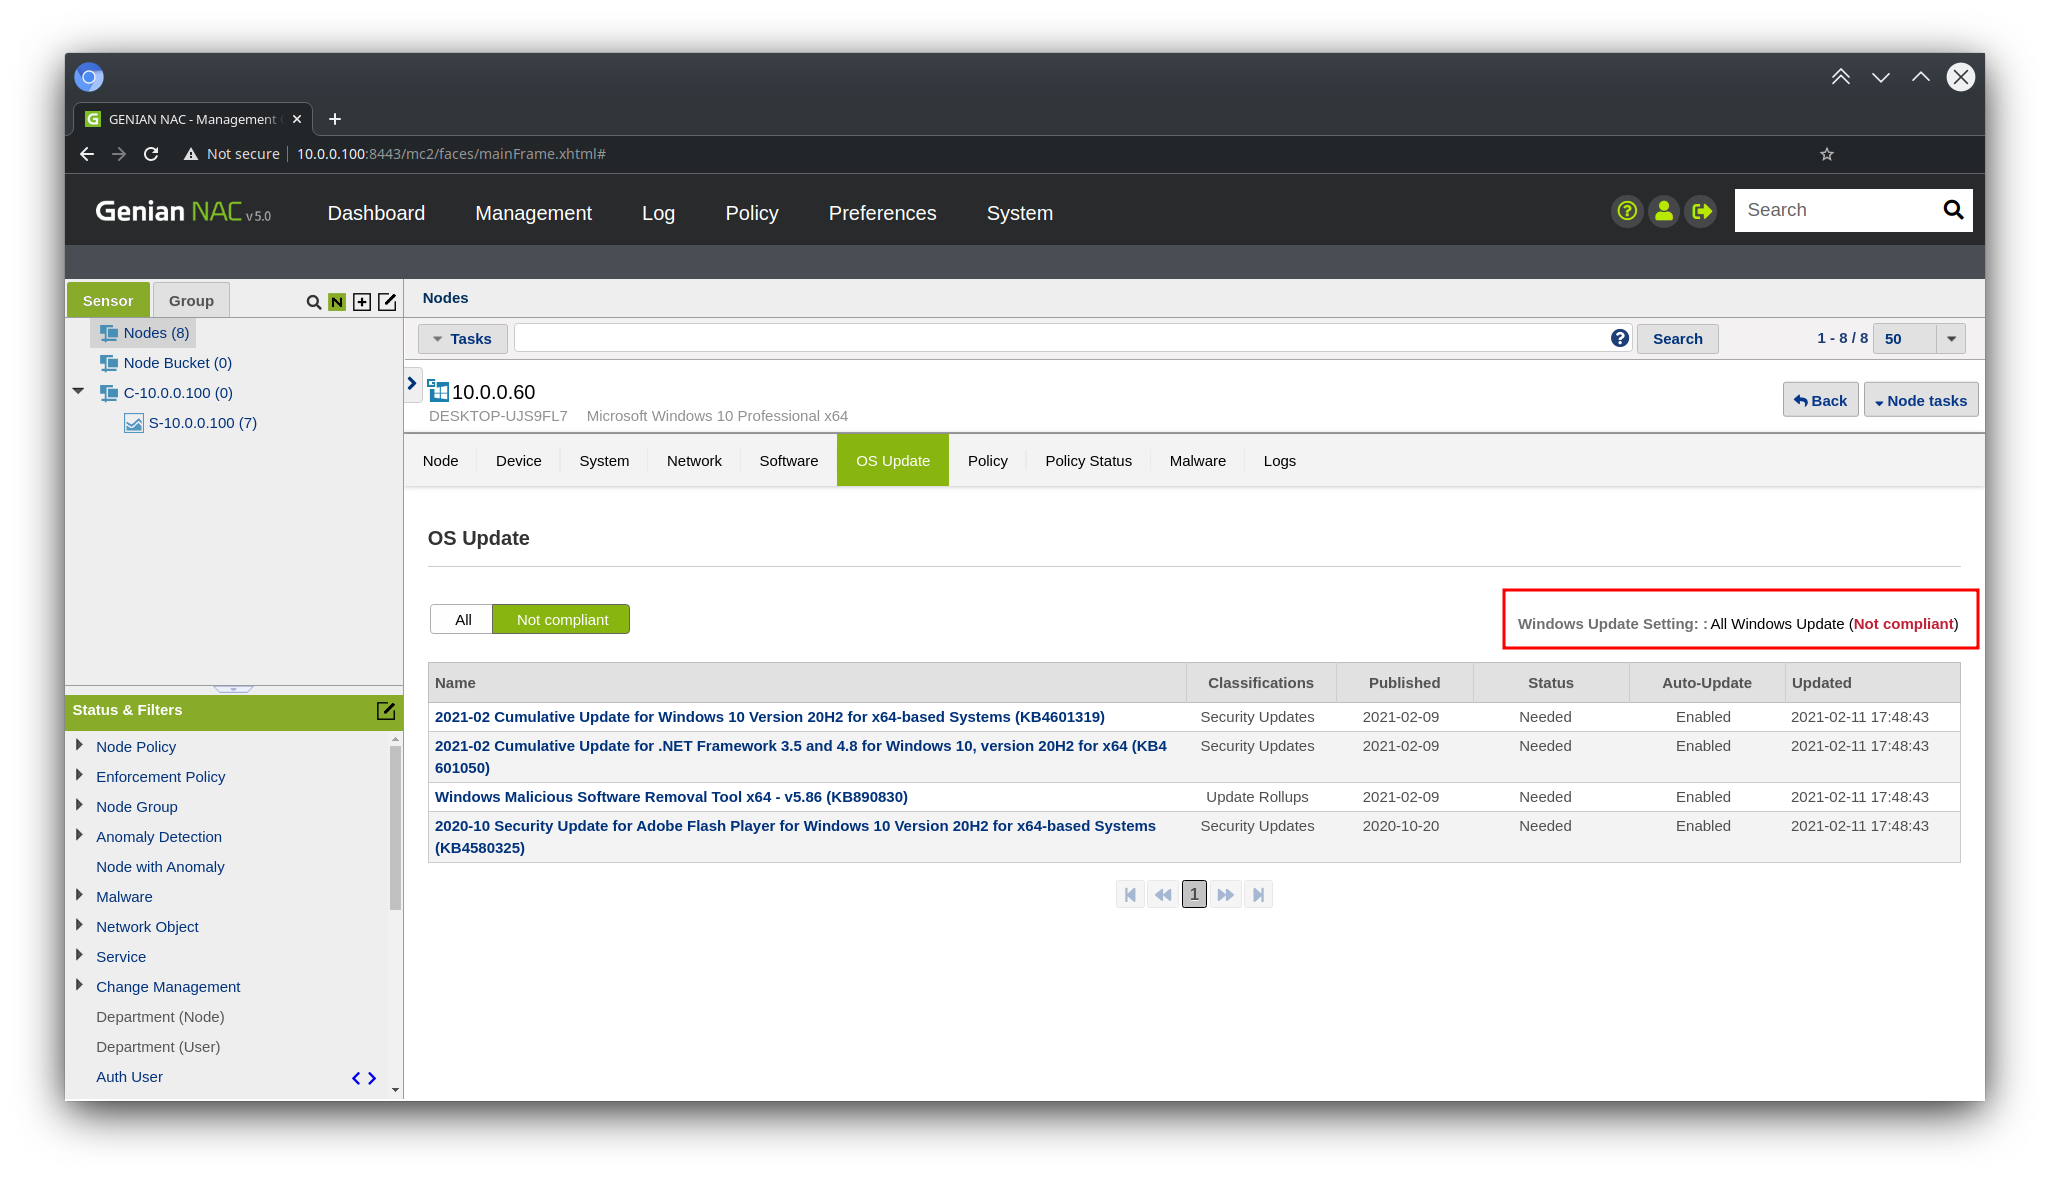2050x1178 pixels.
Task: Open the Management menu
Action: (533, 213)
